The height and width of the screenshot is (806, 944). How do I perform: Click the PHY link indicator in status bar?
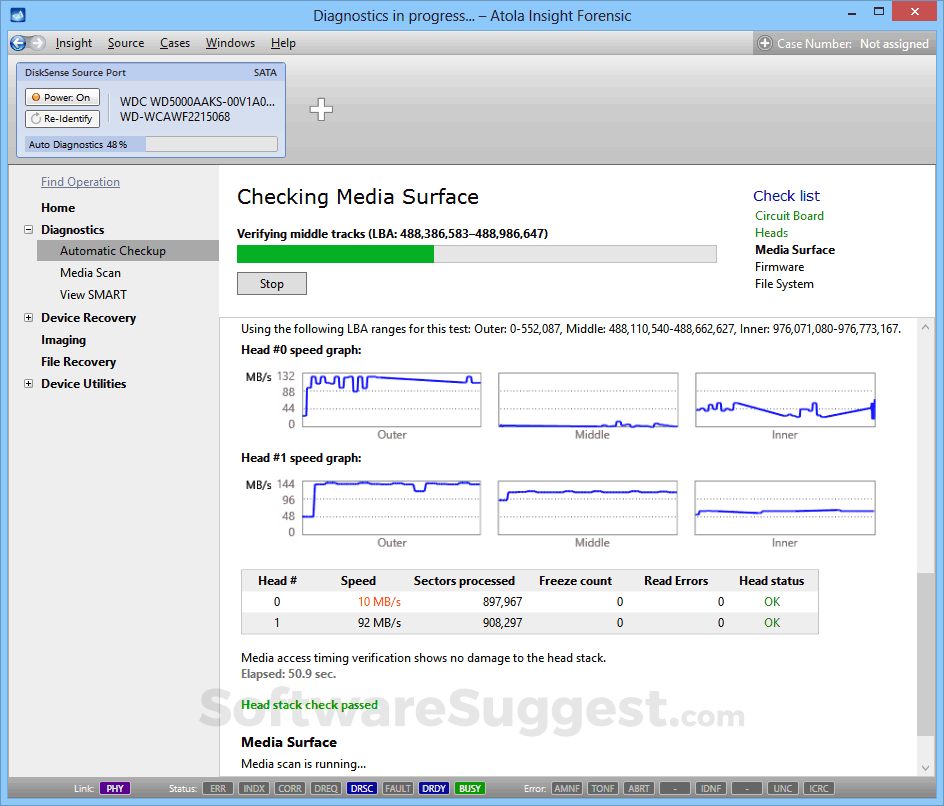114,788
